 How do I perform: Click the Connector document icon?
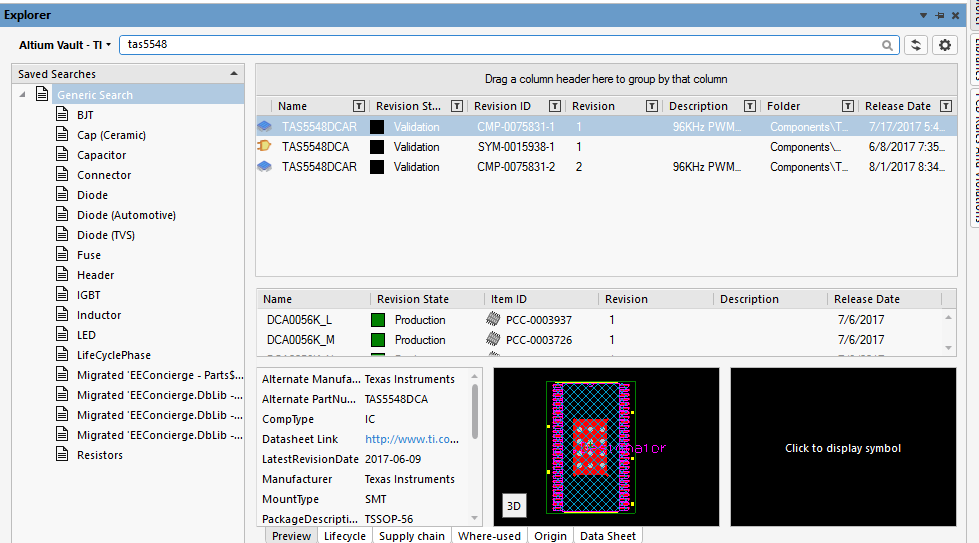point(62,174)
